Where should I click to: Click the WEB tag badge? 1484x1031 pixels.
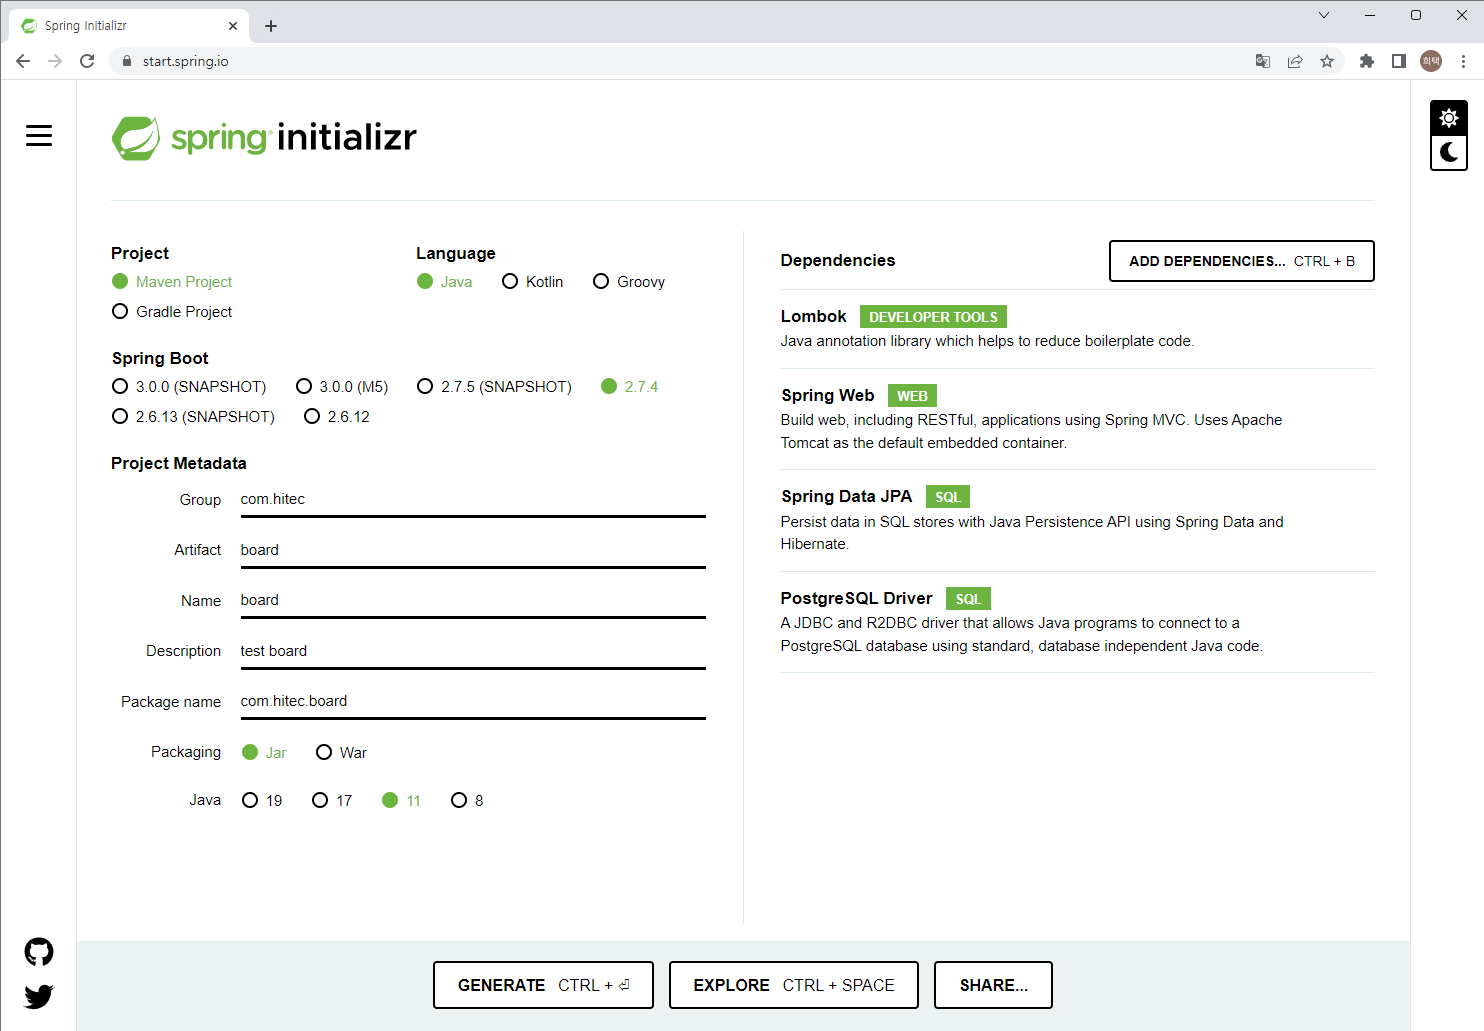pos(912,396)
